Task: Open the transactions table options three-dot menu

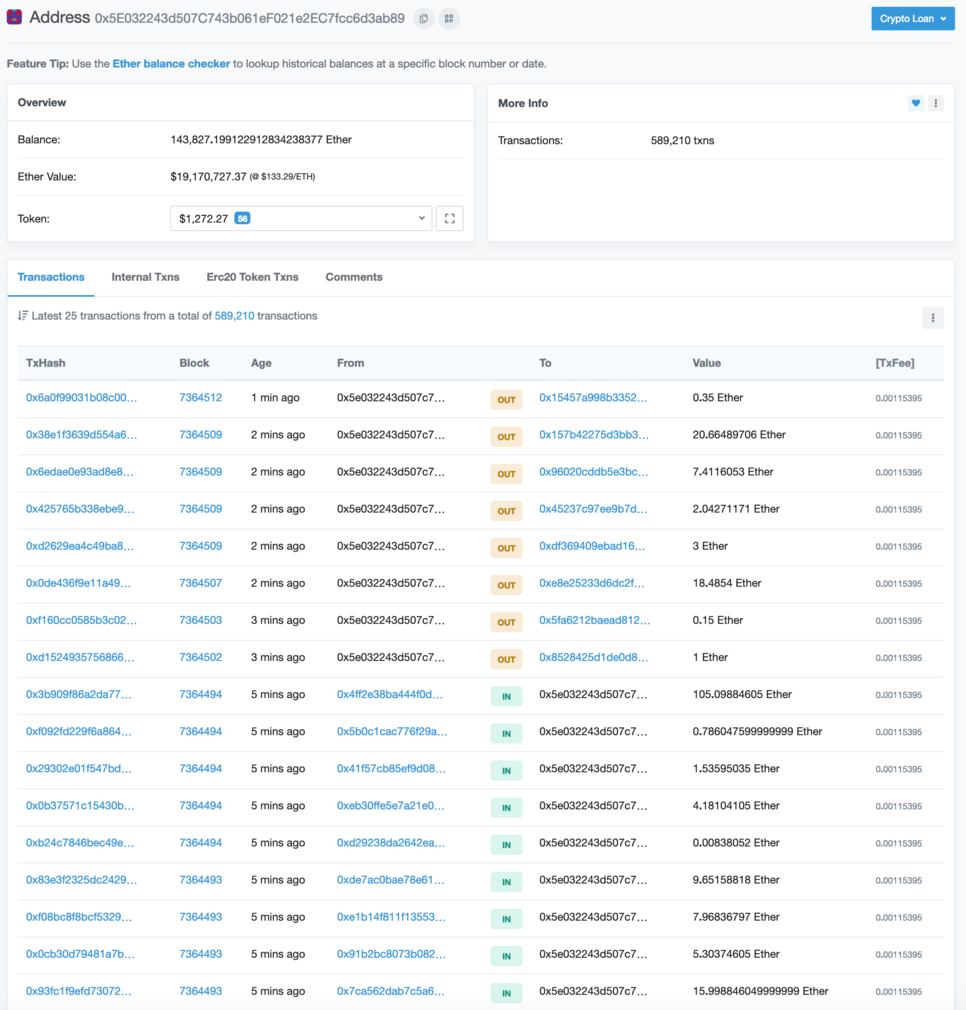Action: (x=933, y=318)
